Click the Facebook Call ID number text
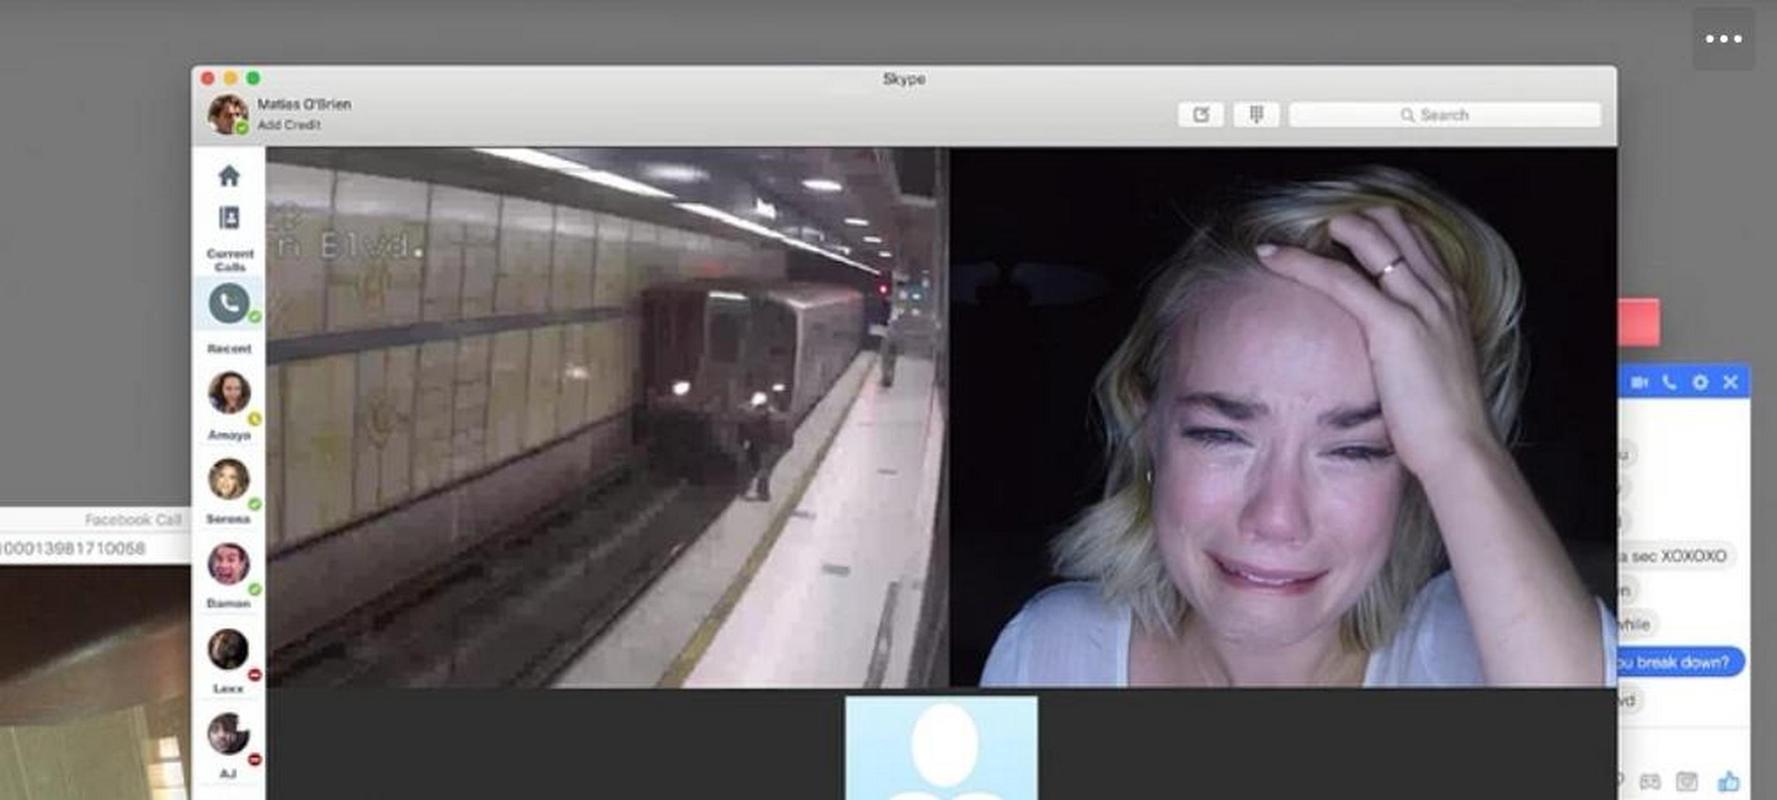Viewport: 1777px width, 800px height. click(x=73, y=548)
